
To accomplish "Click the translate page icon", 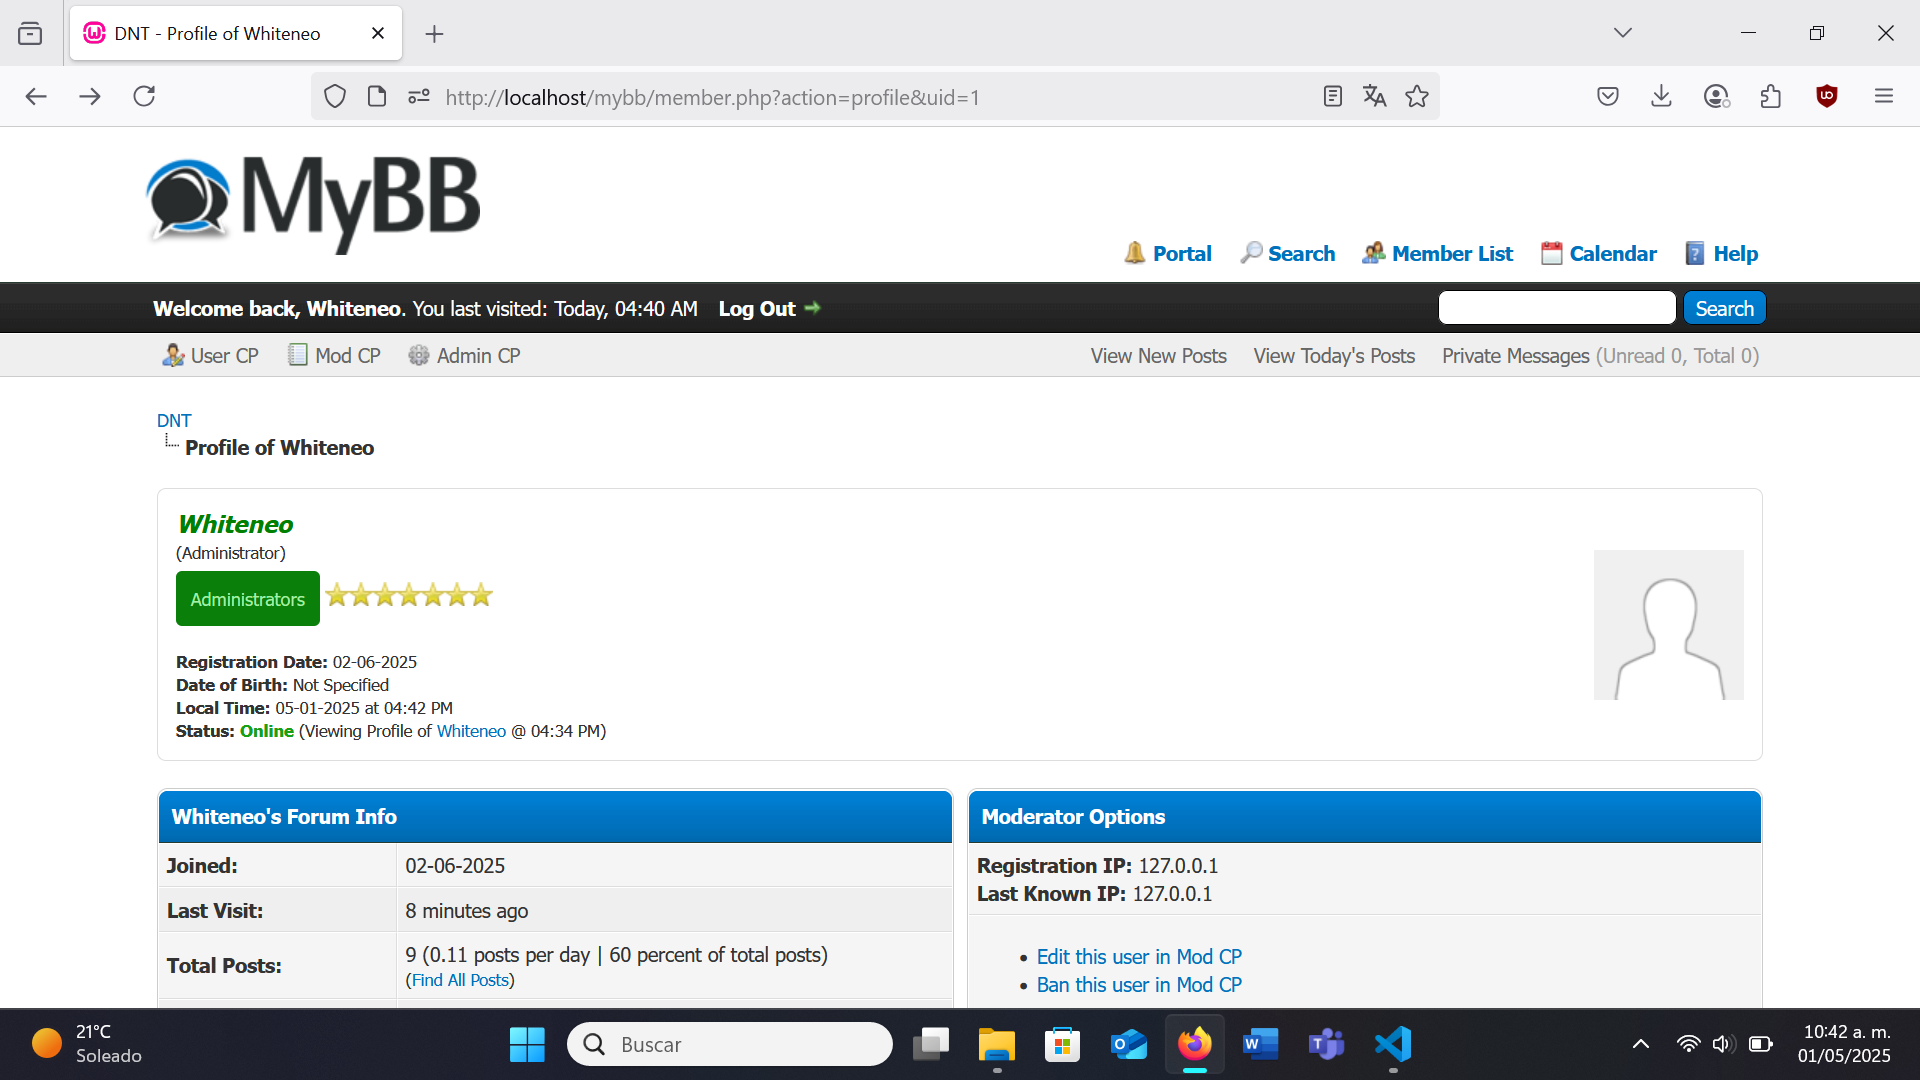I will [1374, 96].
